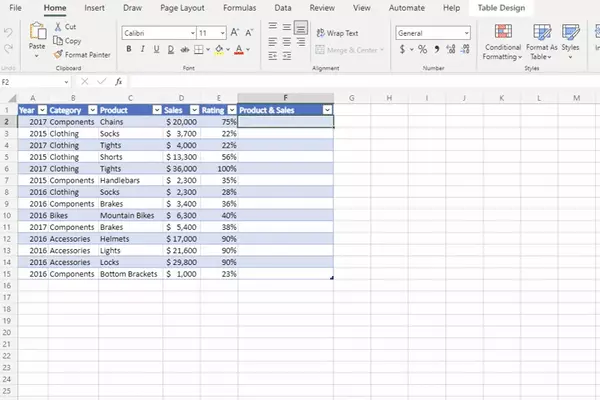This screenshot has height=400, width=600.
Task: Align text left
Action: coord(273,41)
